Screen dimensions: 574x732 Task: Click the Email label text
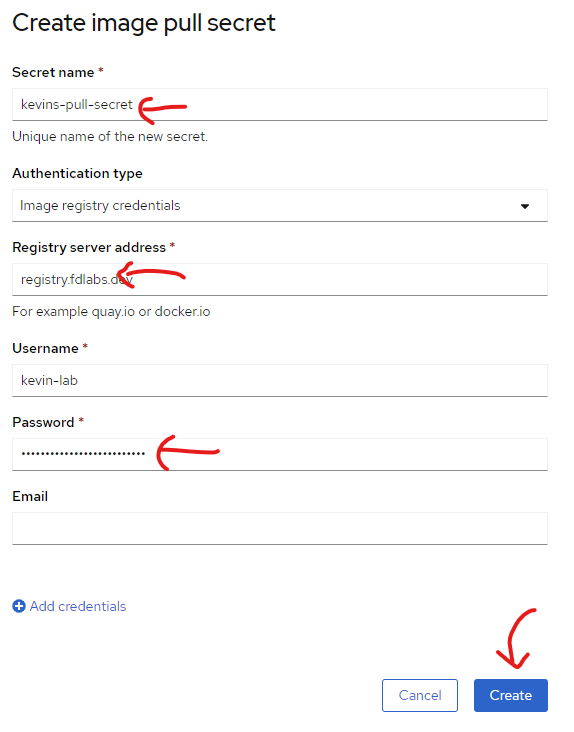[x=30, y=496]
